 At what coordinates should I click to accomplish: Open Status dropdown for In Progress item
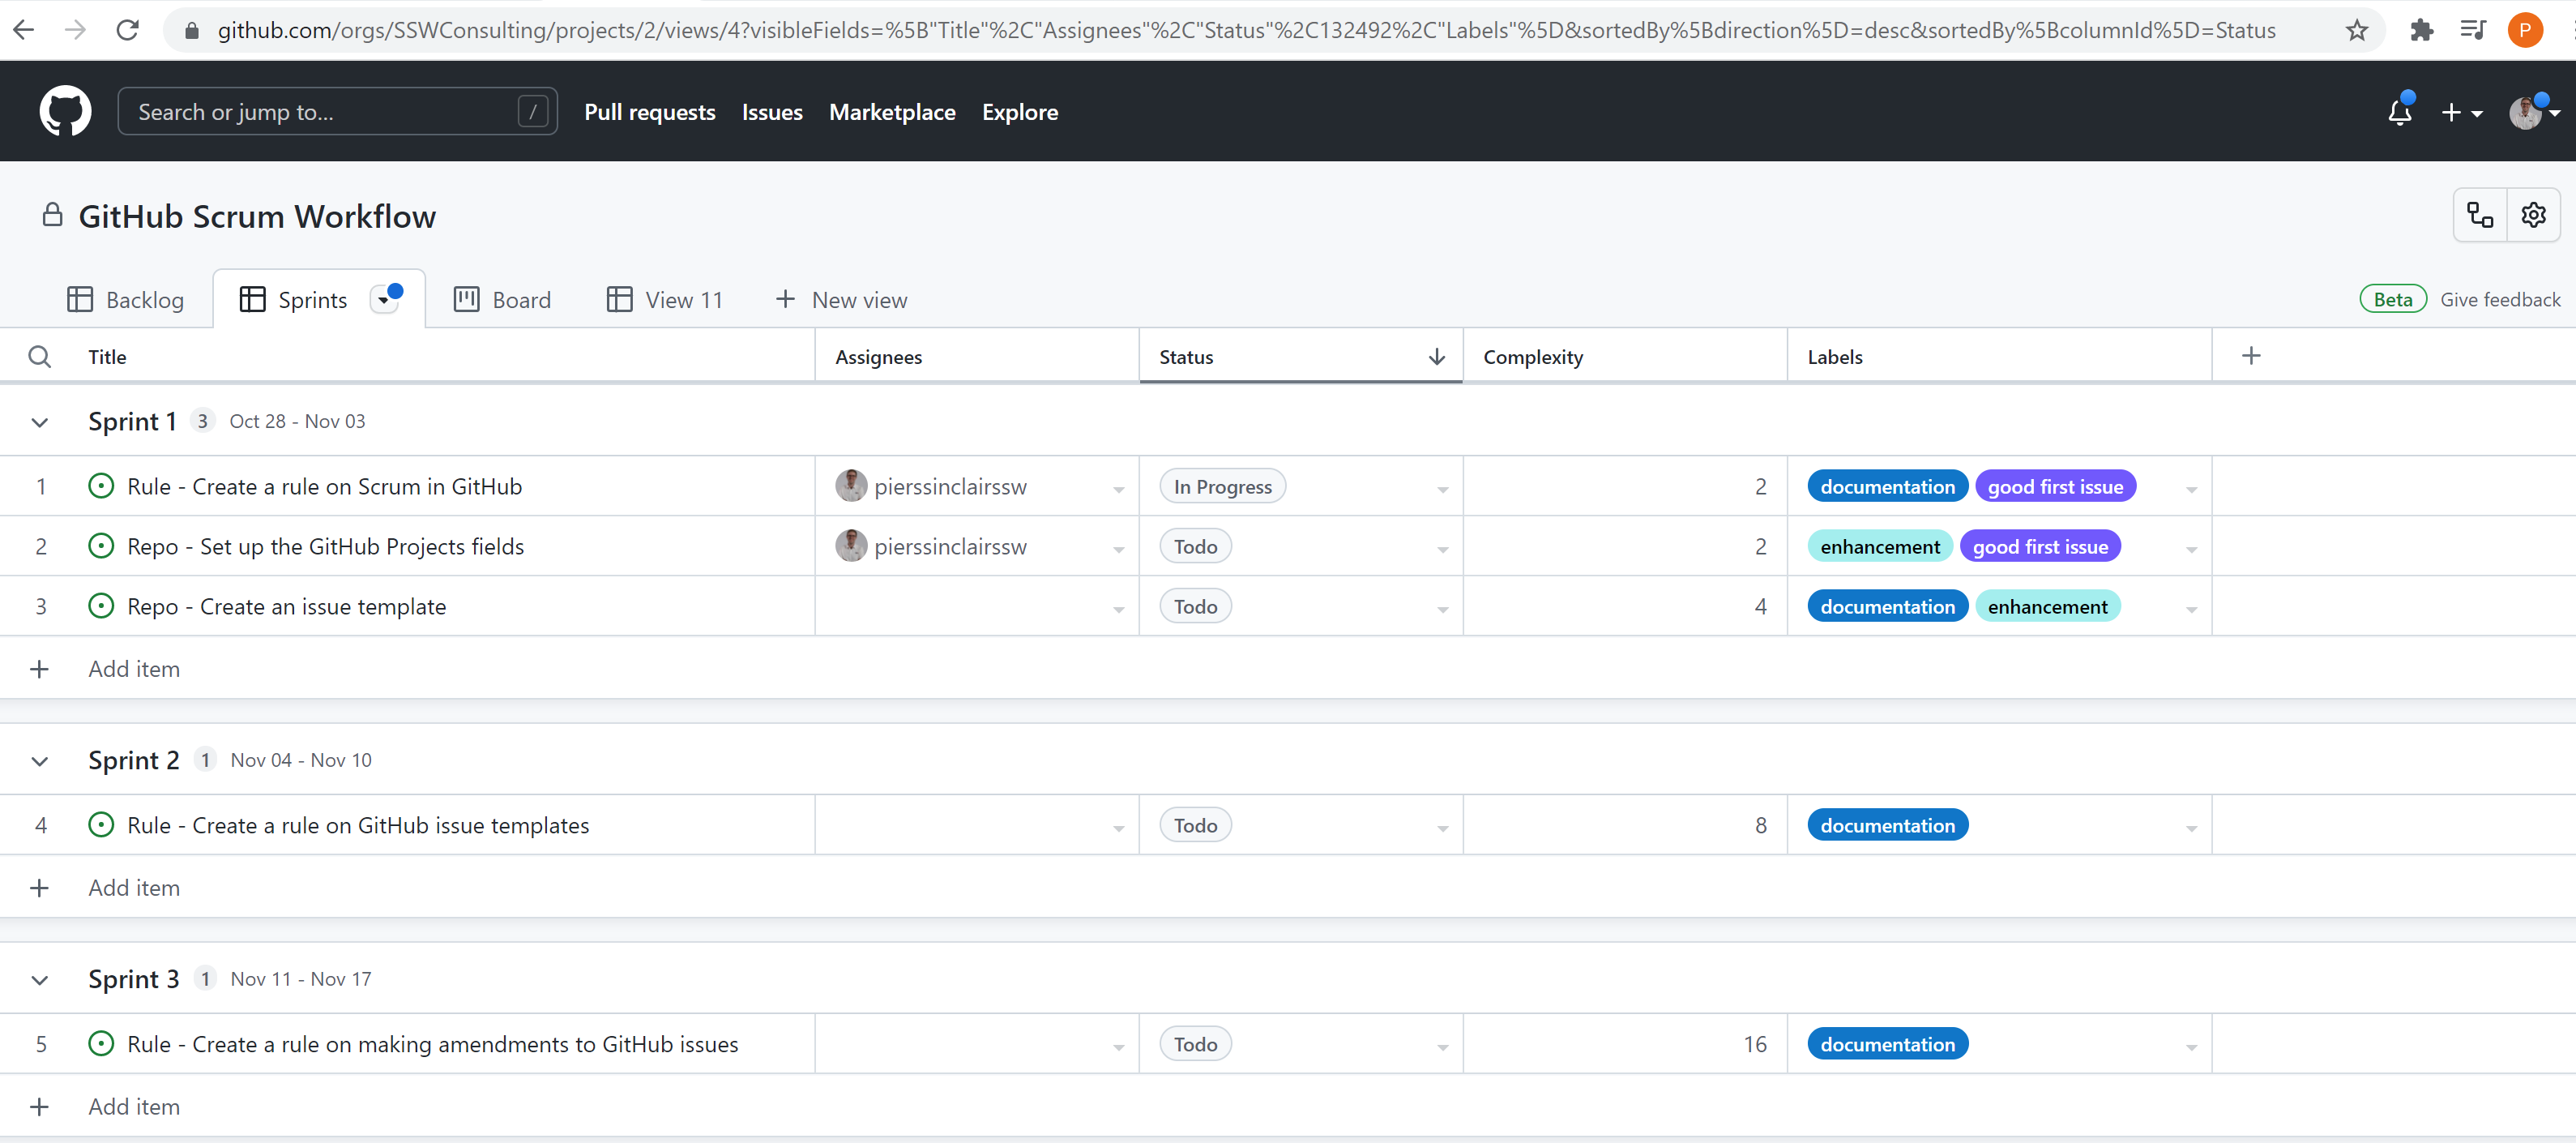coord(1442,489)
